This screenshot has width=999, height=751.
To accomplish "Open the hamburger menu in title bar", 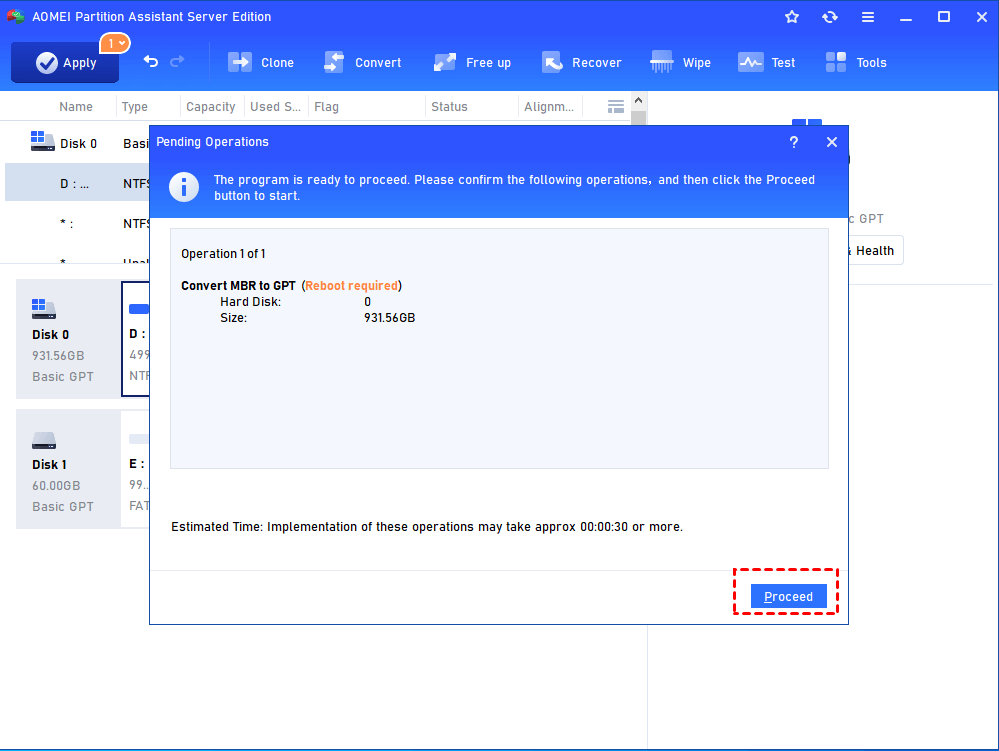I will tap(868, 17).
